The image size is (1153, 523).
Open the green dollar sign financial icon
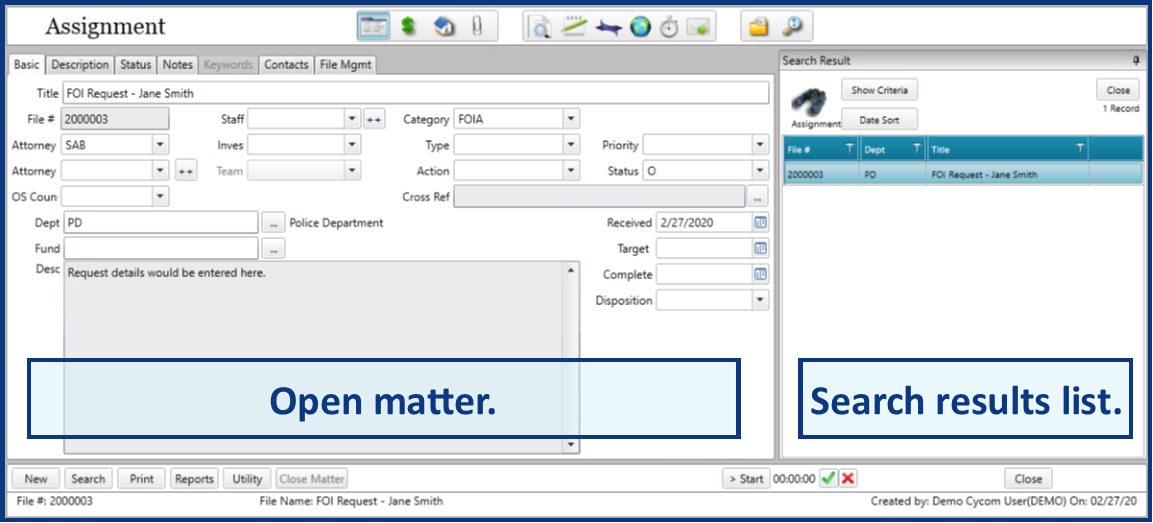(x=409, y=27)
